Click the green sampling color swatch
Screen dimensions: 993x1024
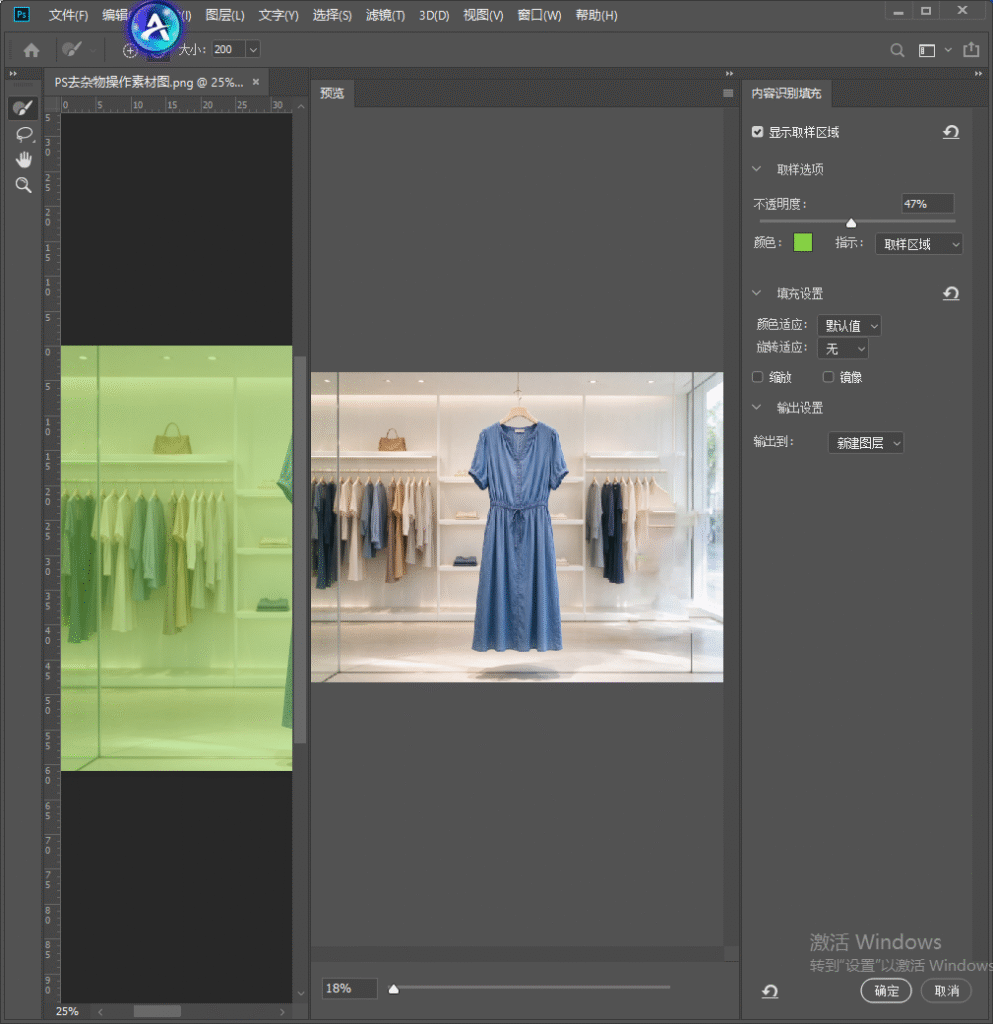pos(802,242)
